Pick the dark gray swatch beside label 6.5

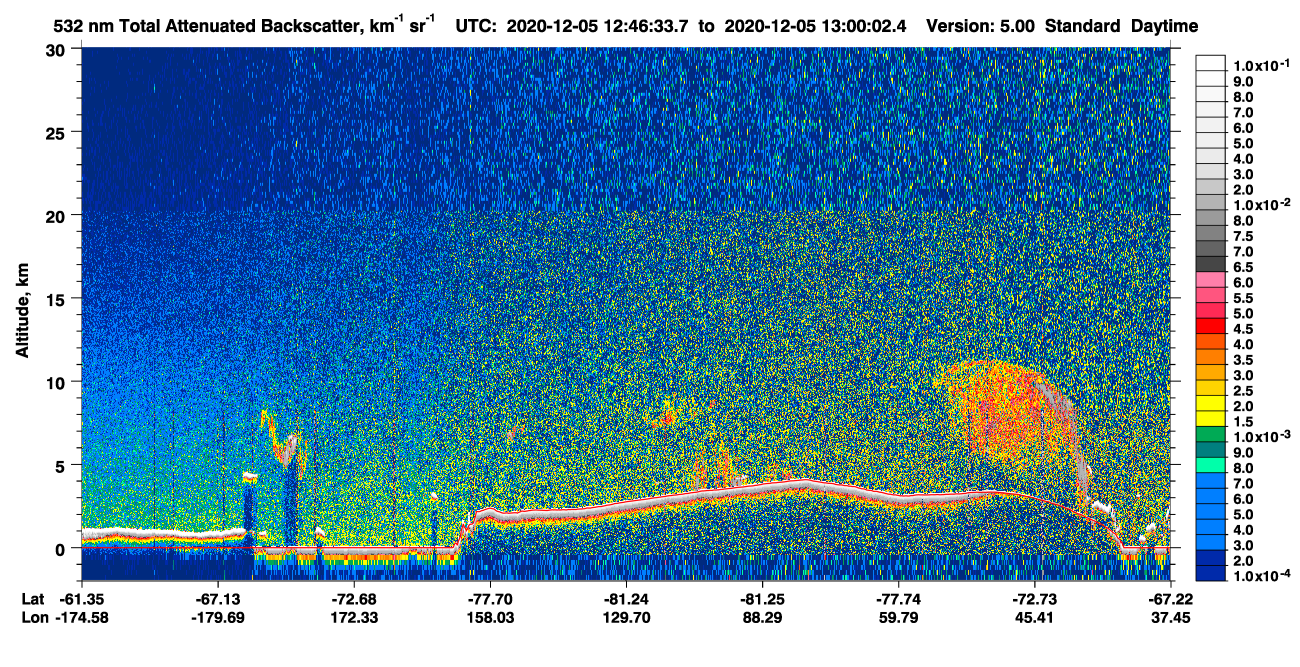coord(1210,264)
